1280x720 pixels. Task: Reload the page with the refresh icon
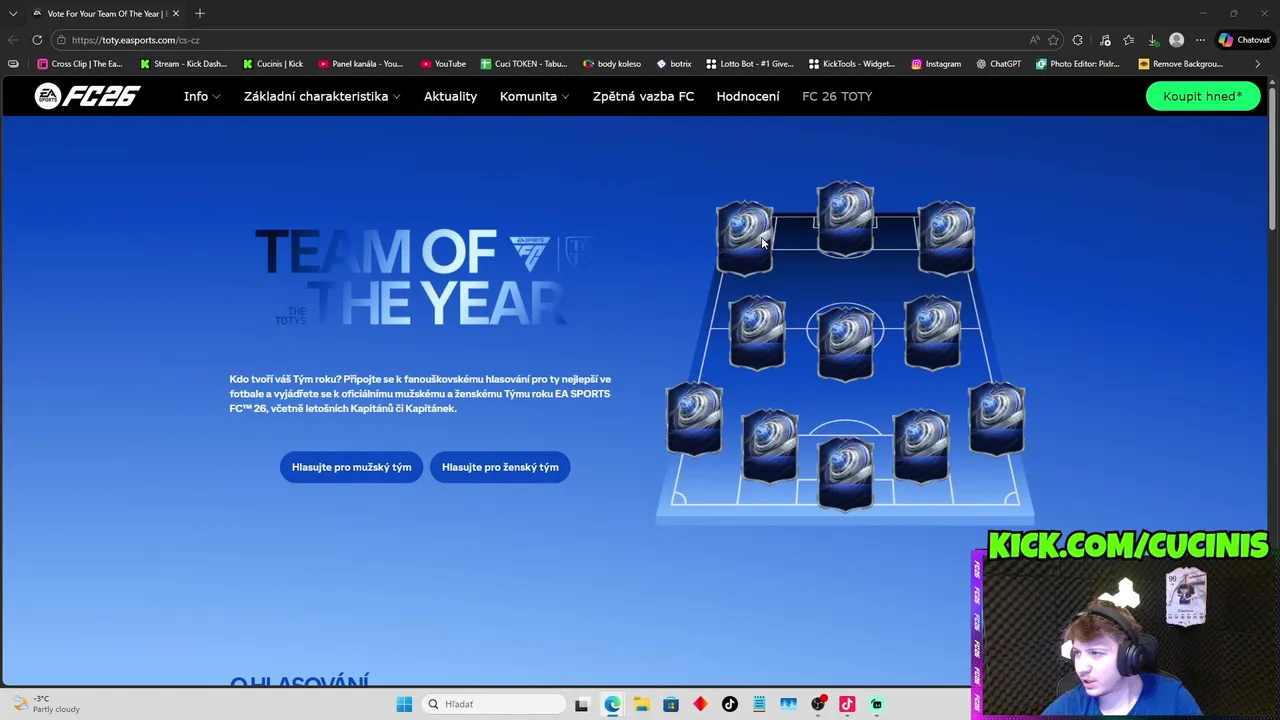click(37, 40)
